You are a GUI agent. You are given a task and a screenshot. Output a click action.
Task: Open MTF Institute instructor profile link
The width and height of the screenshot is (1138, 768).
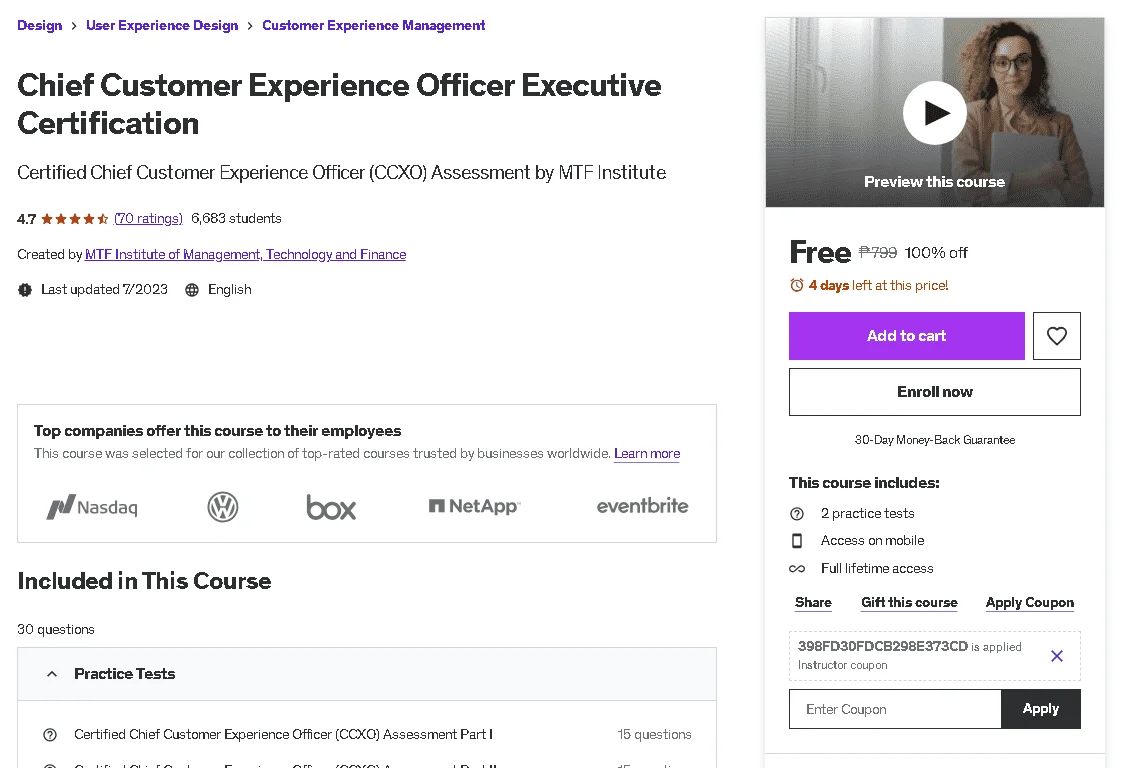[245, 254]
